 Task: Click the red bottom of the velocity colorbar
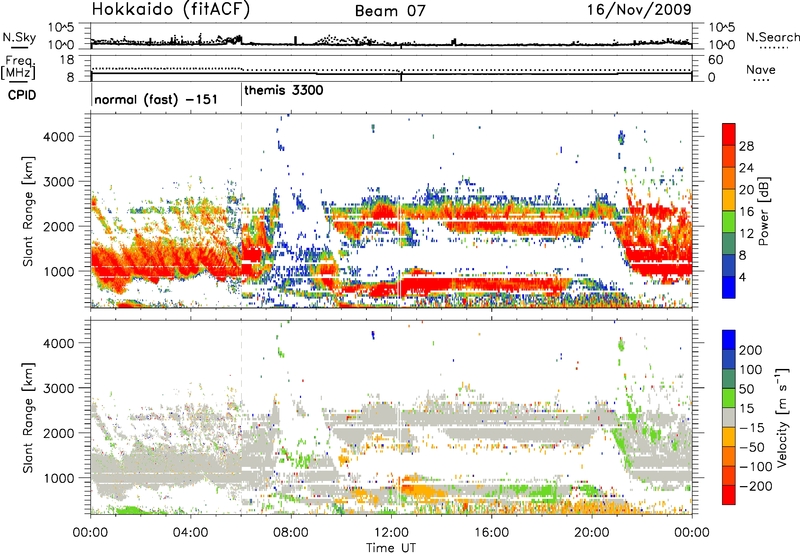pyautogui.click(x=729, y=495)
